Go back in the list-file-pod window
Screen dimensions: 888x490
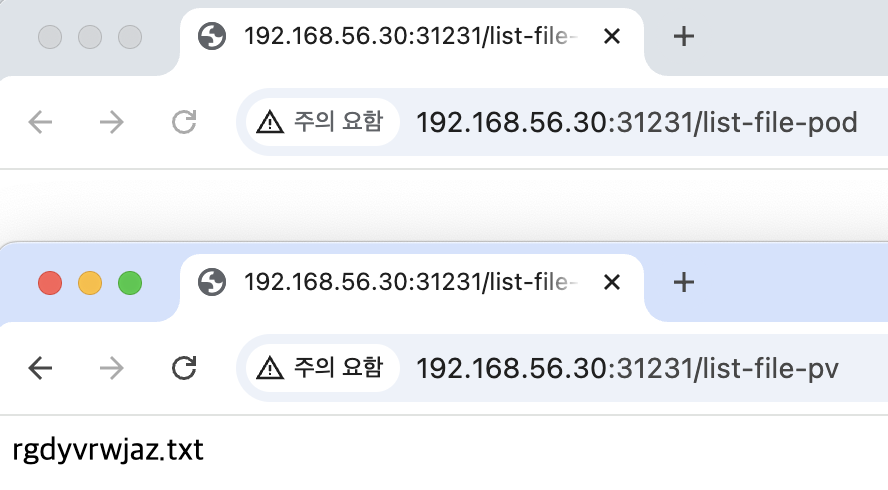tap(40, 122)
